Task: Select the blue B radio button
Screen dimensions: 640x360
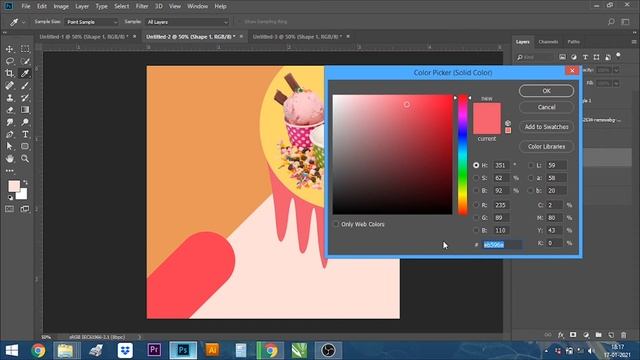Action: pos(476,230)
